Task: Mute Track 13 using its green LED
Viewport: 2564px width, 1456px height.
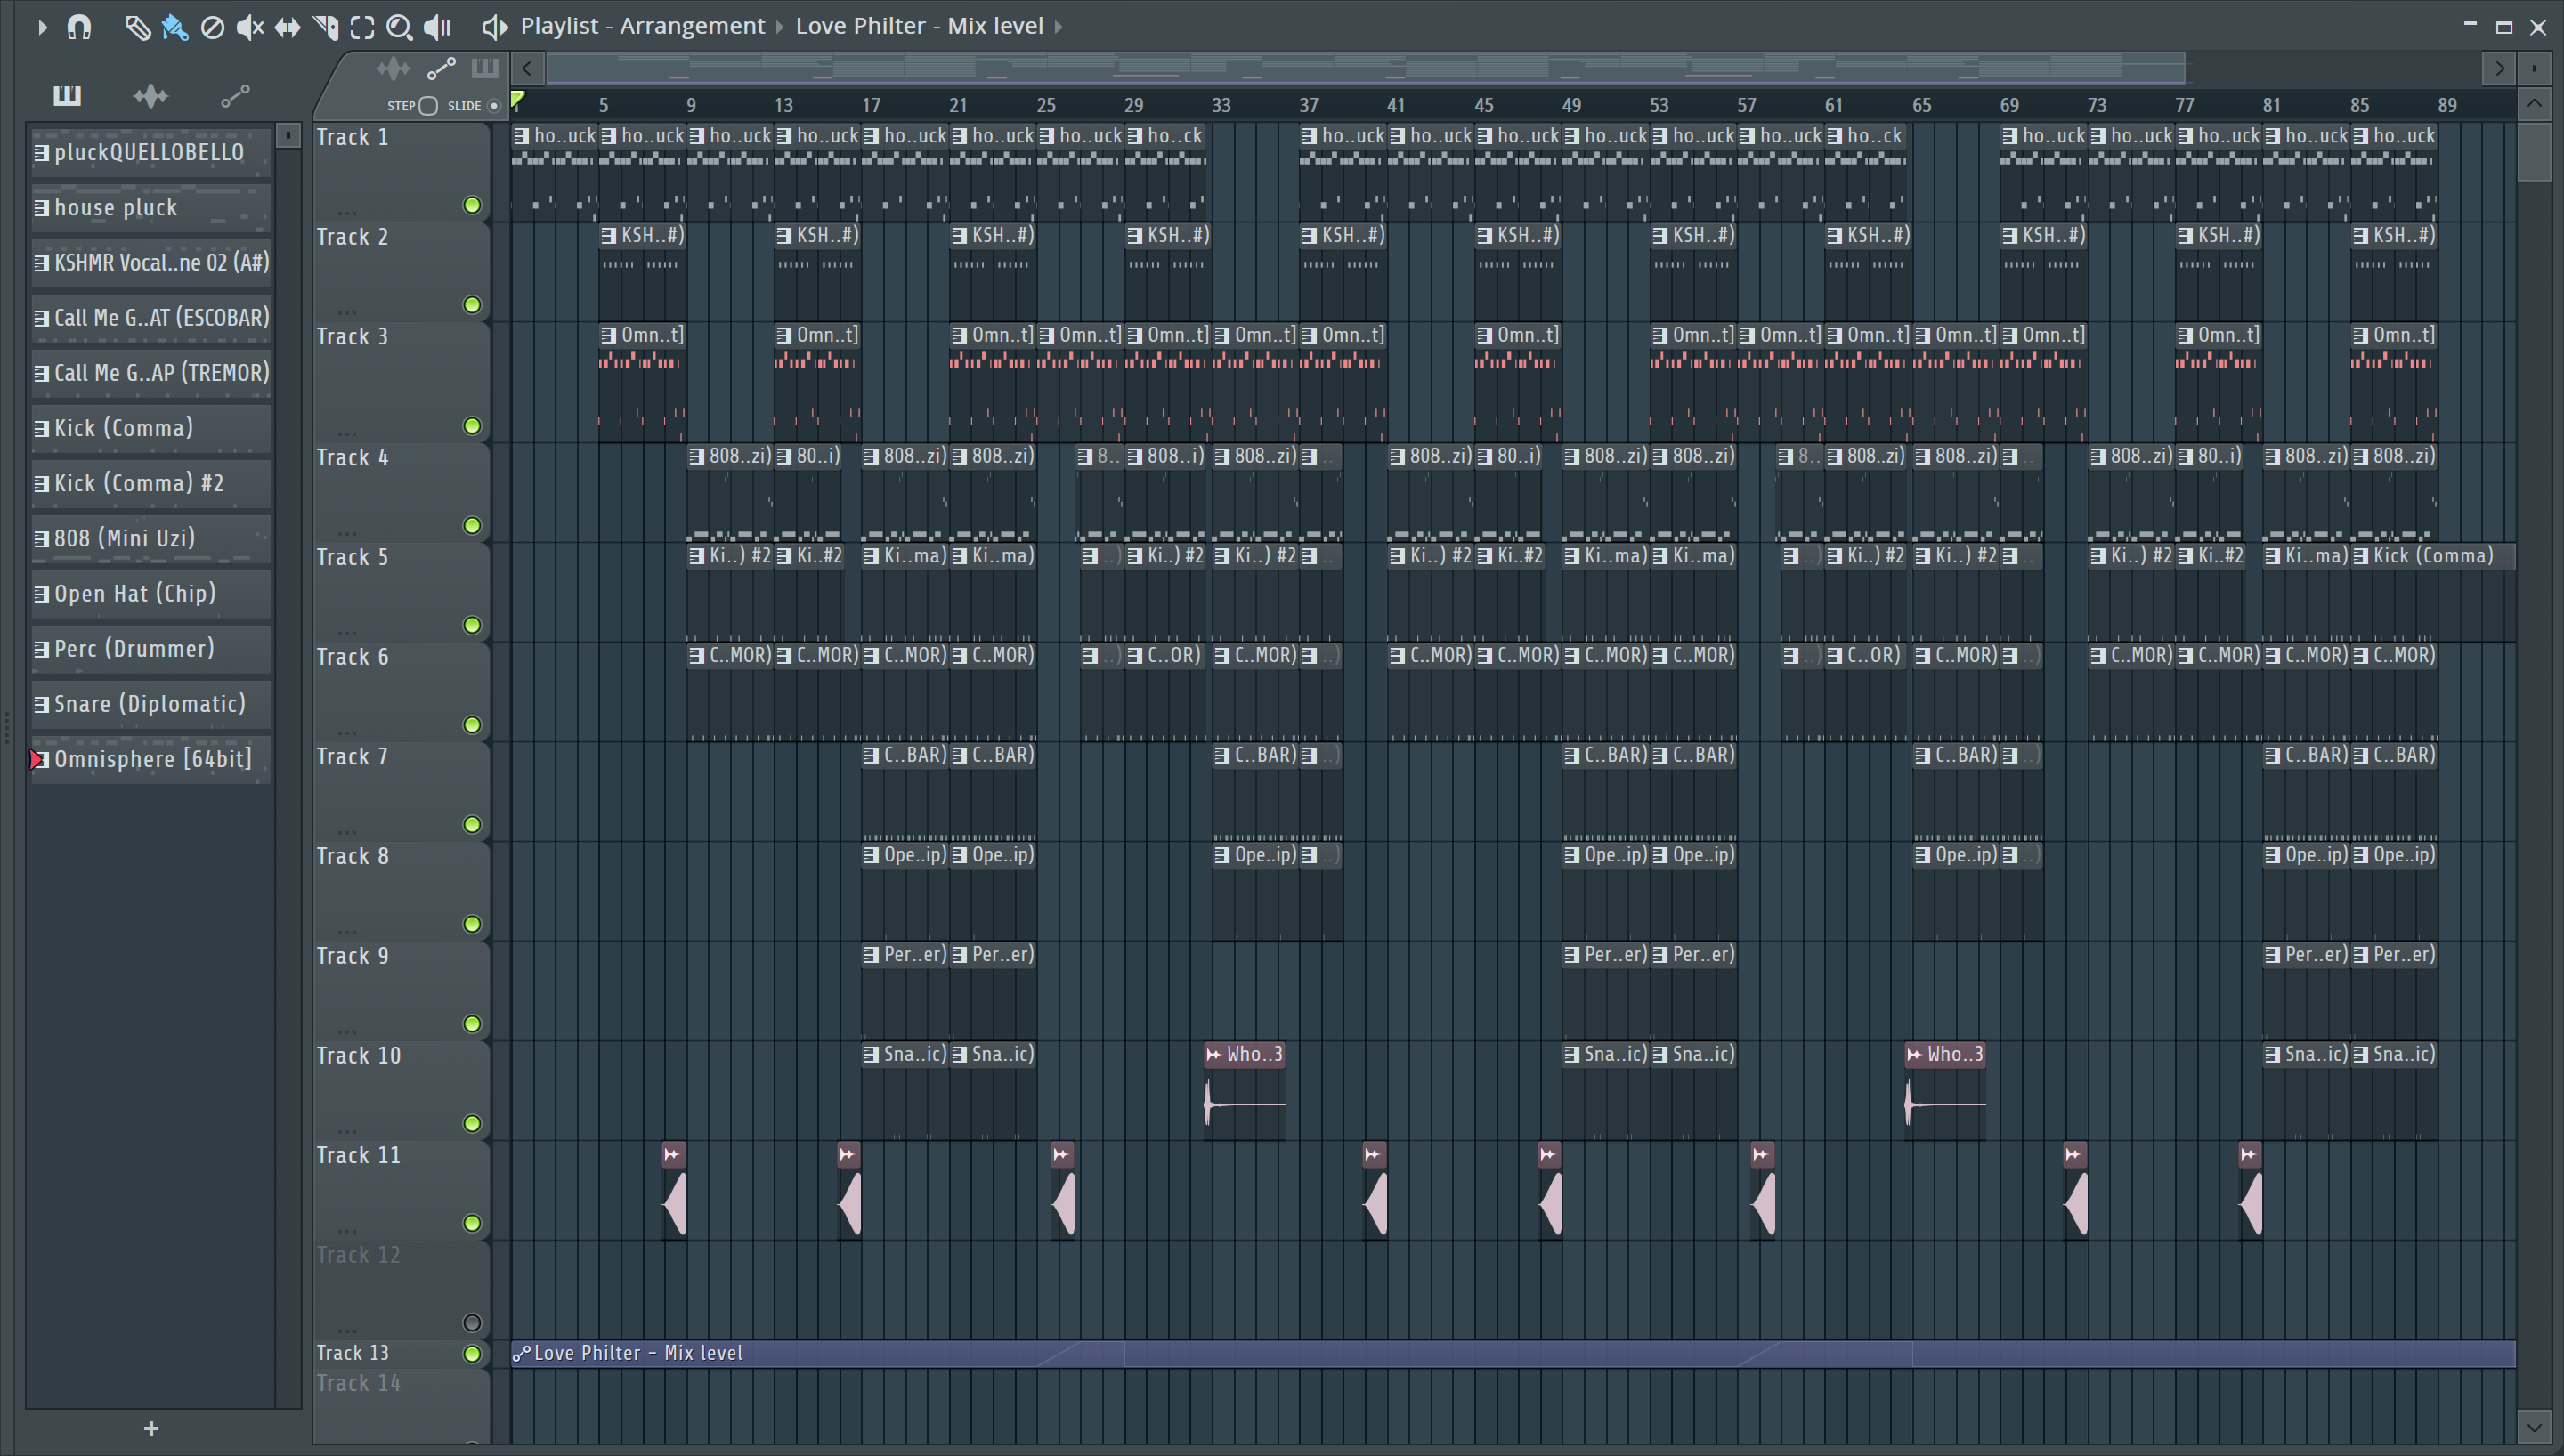Action: [x=472, y=1354]
